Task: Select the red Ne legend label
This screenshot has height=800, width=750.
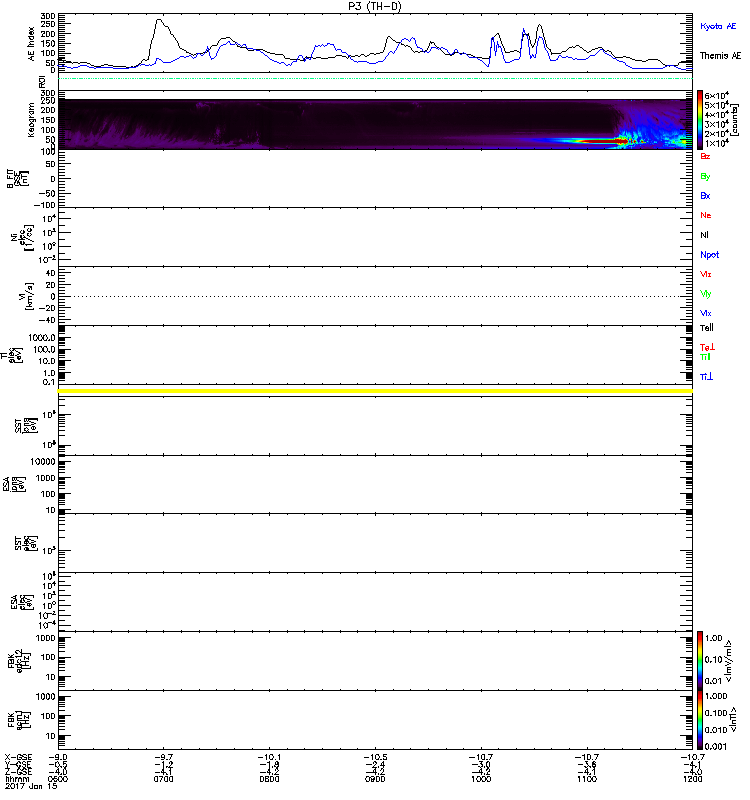Action: click(x=706, y=215)
